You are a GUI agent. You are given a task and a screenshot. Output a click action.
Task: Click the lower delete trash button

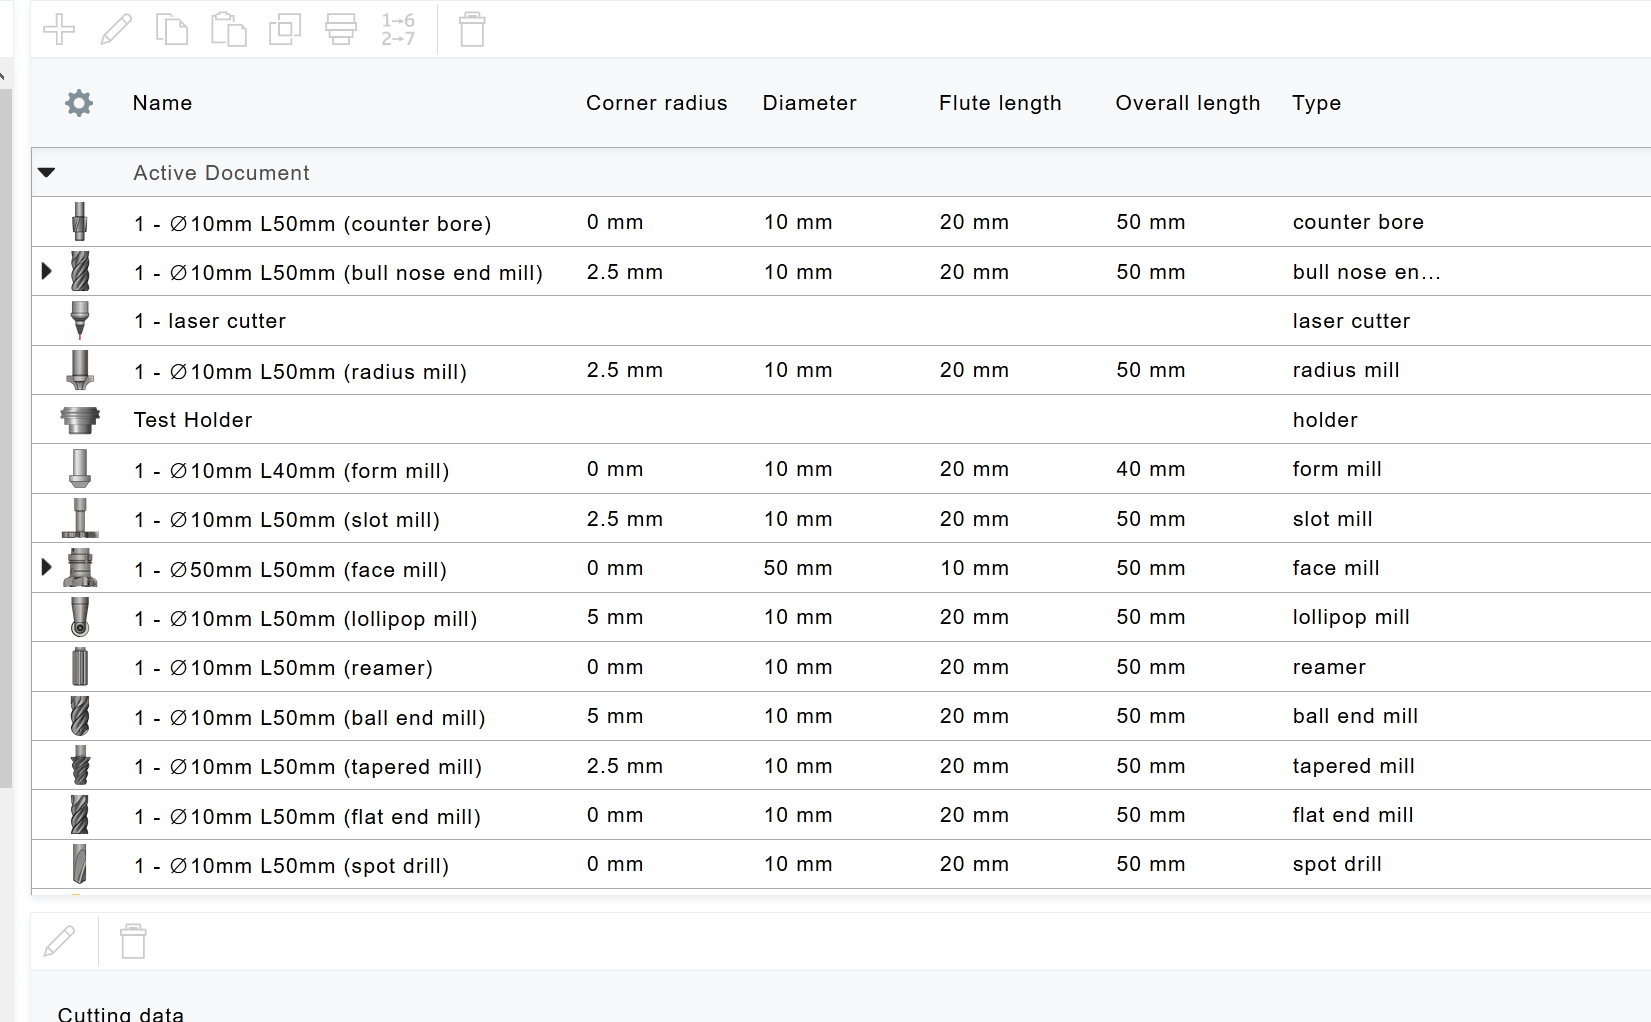click(x=133, y=941)
